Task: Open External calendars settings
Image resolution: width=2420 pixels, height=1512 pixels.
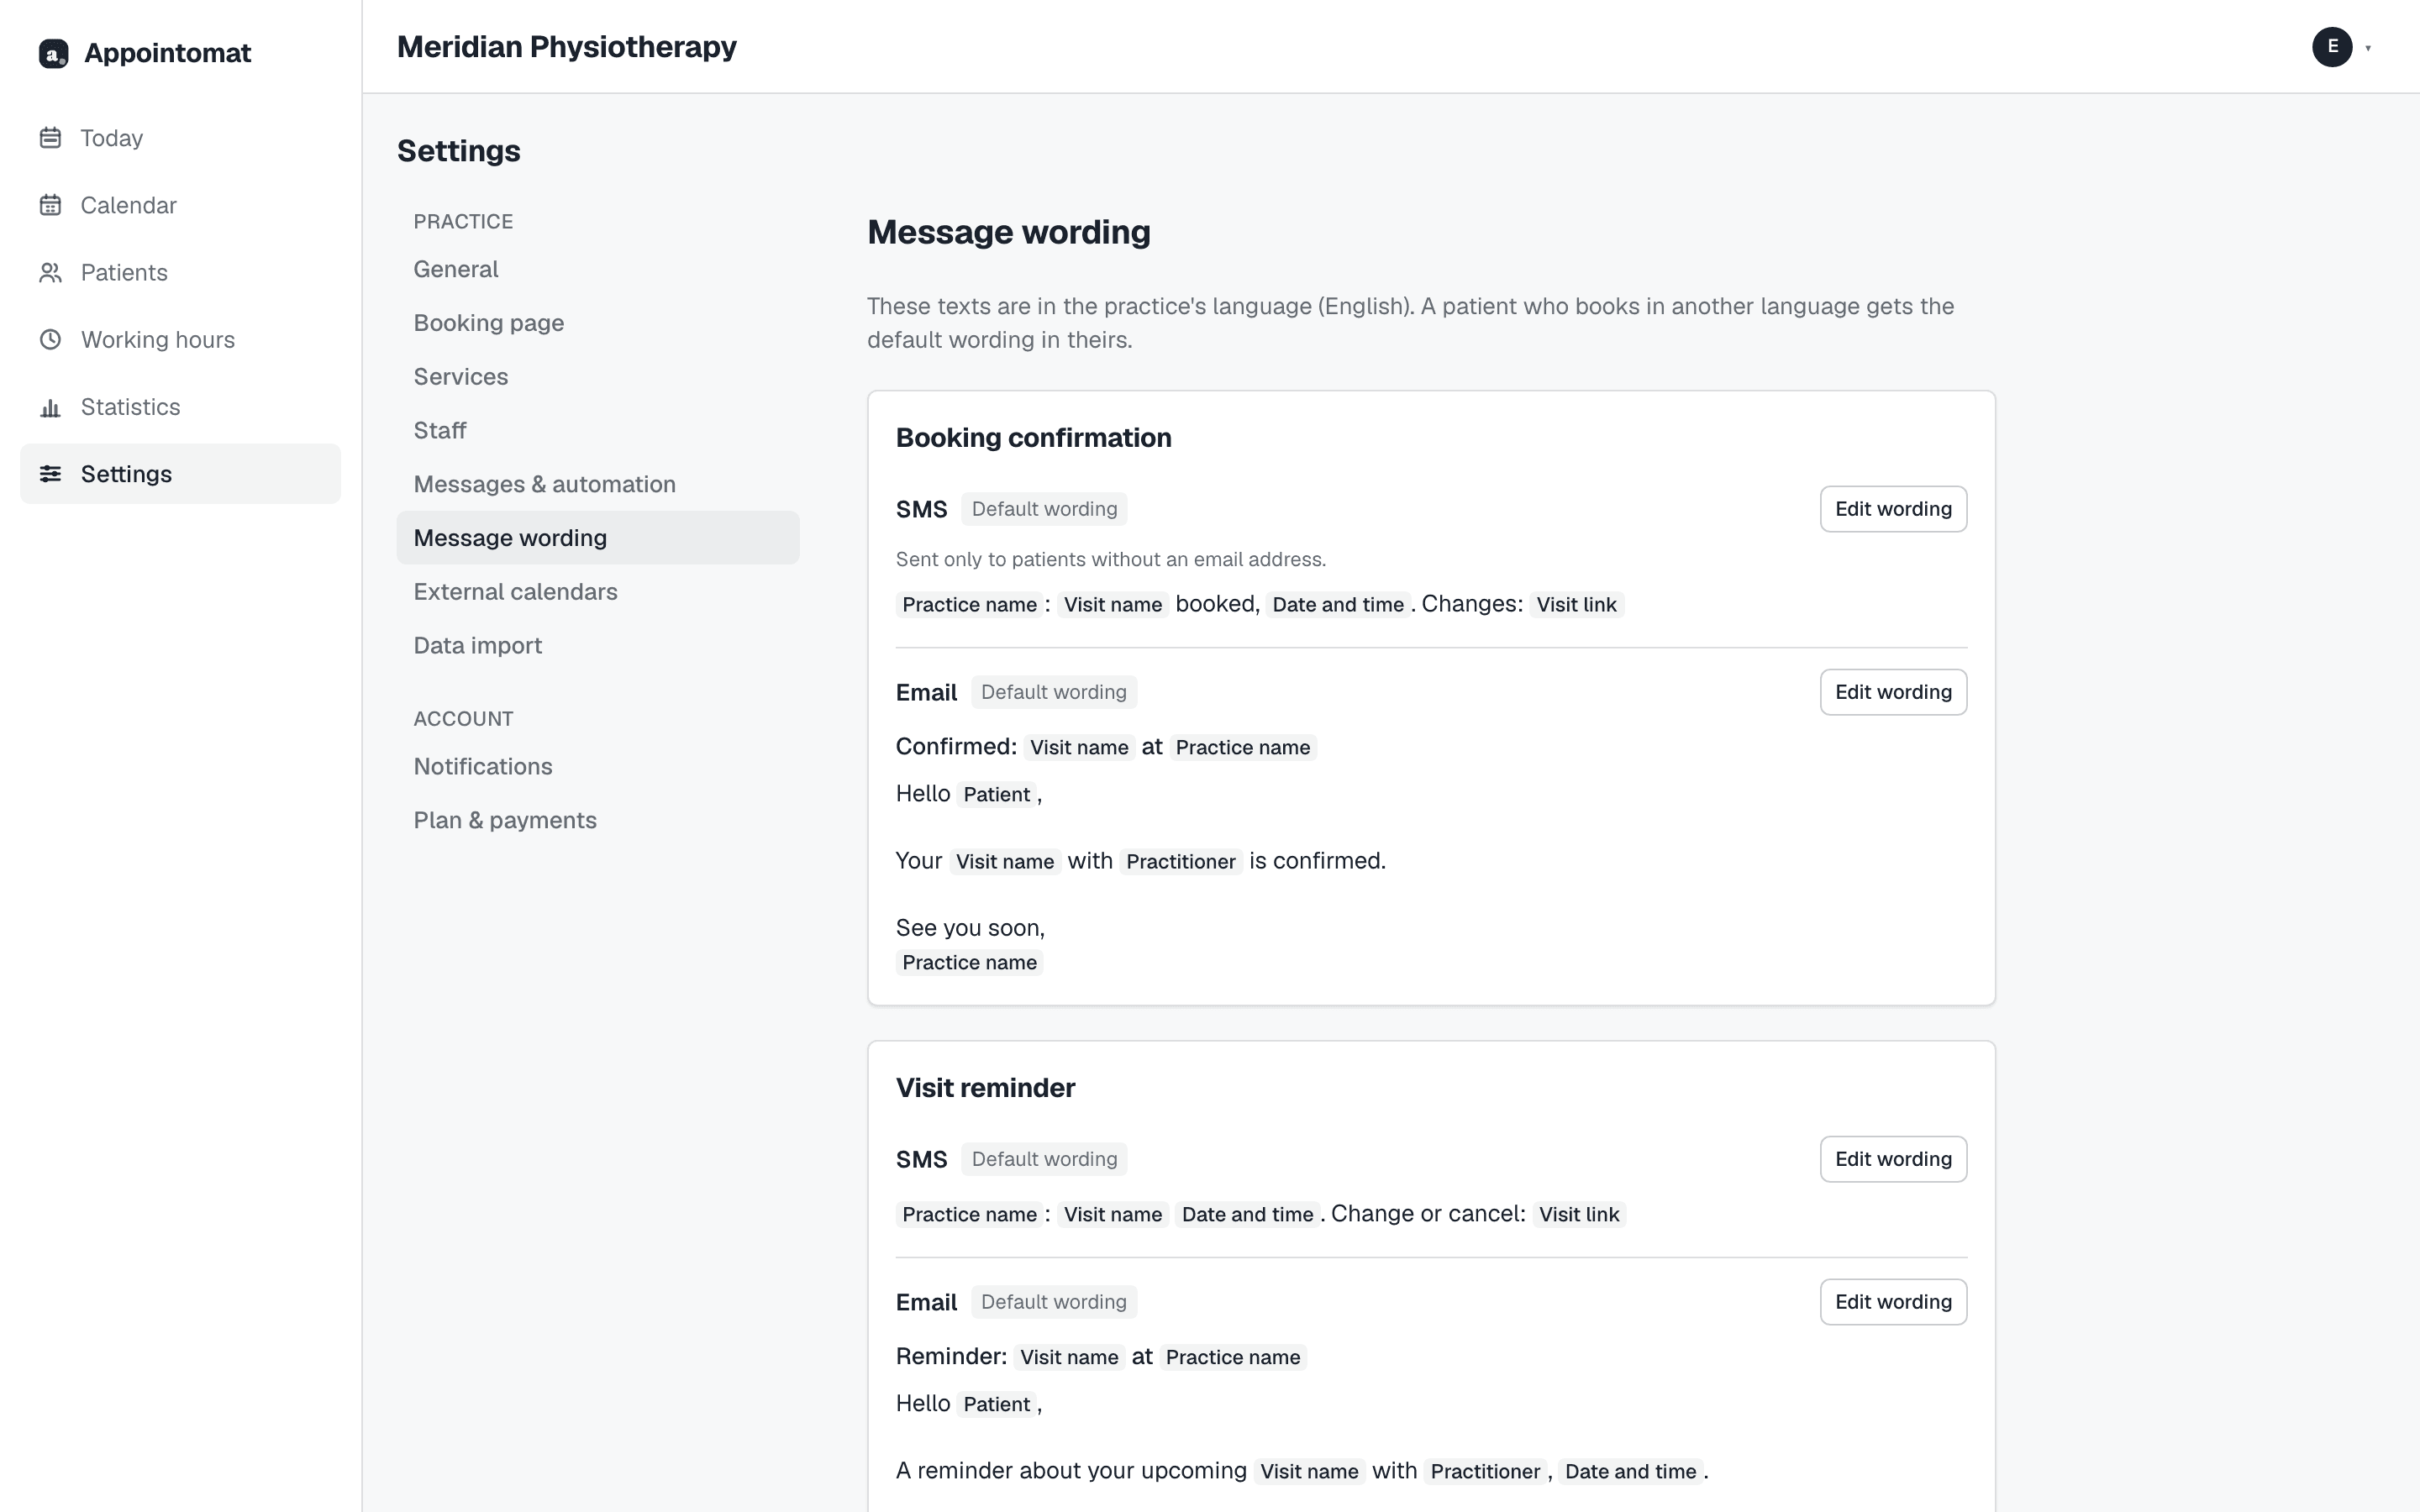Action: tap(598, 592)
